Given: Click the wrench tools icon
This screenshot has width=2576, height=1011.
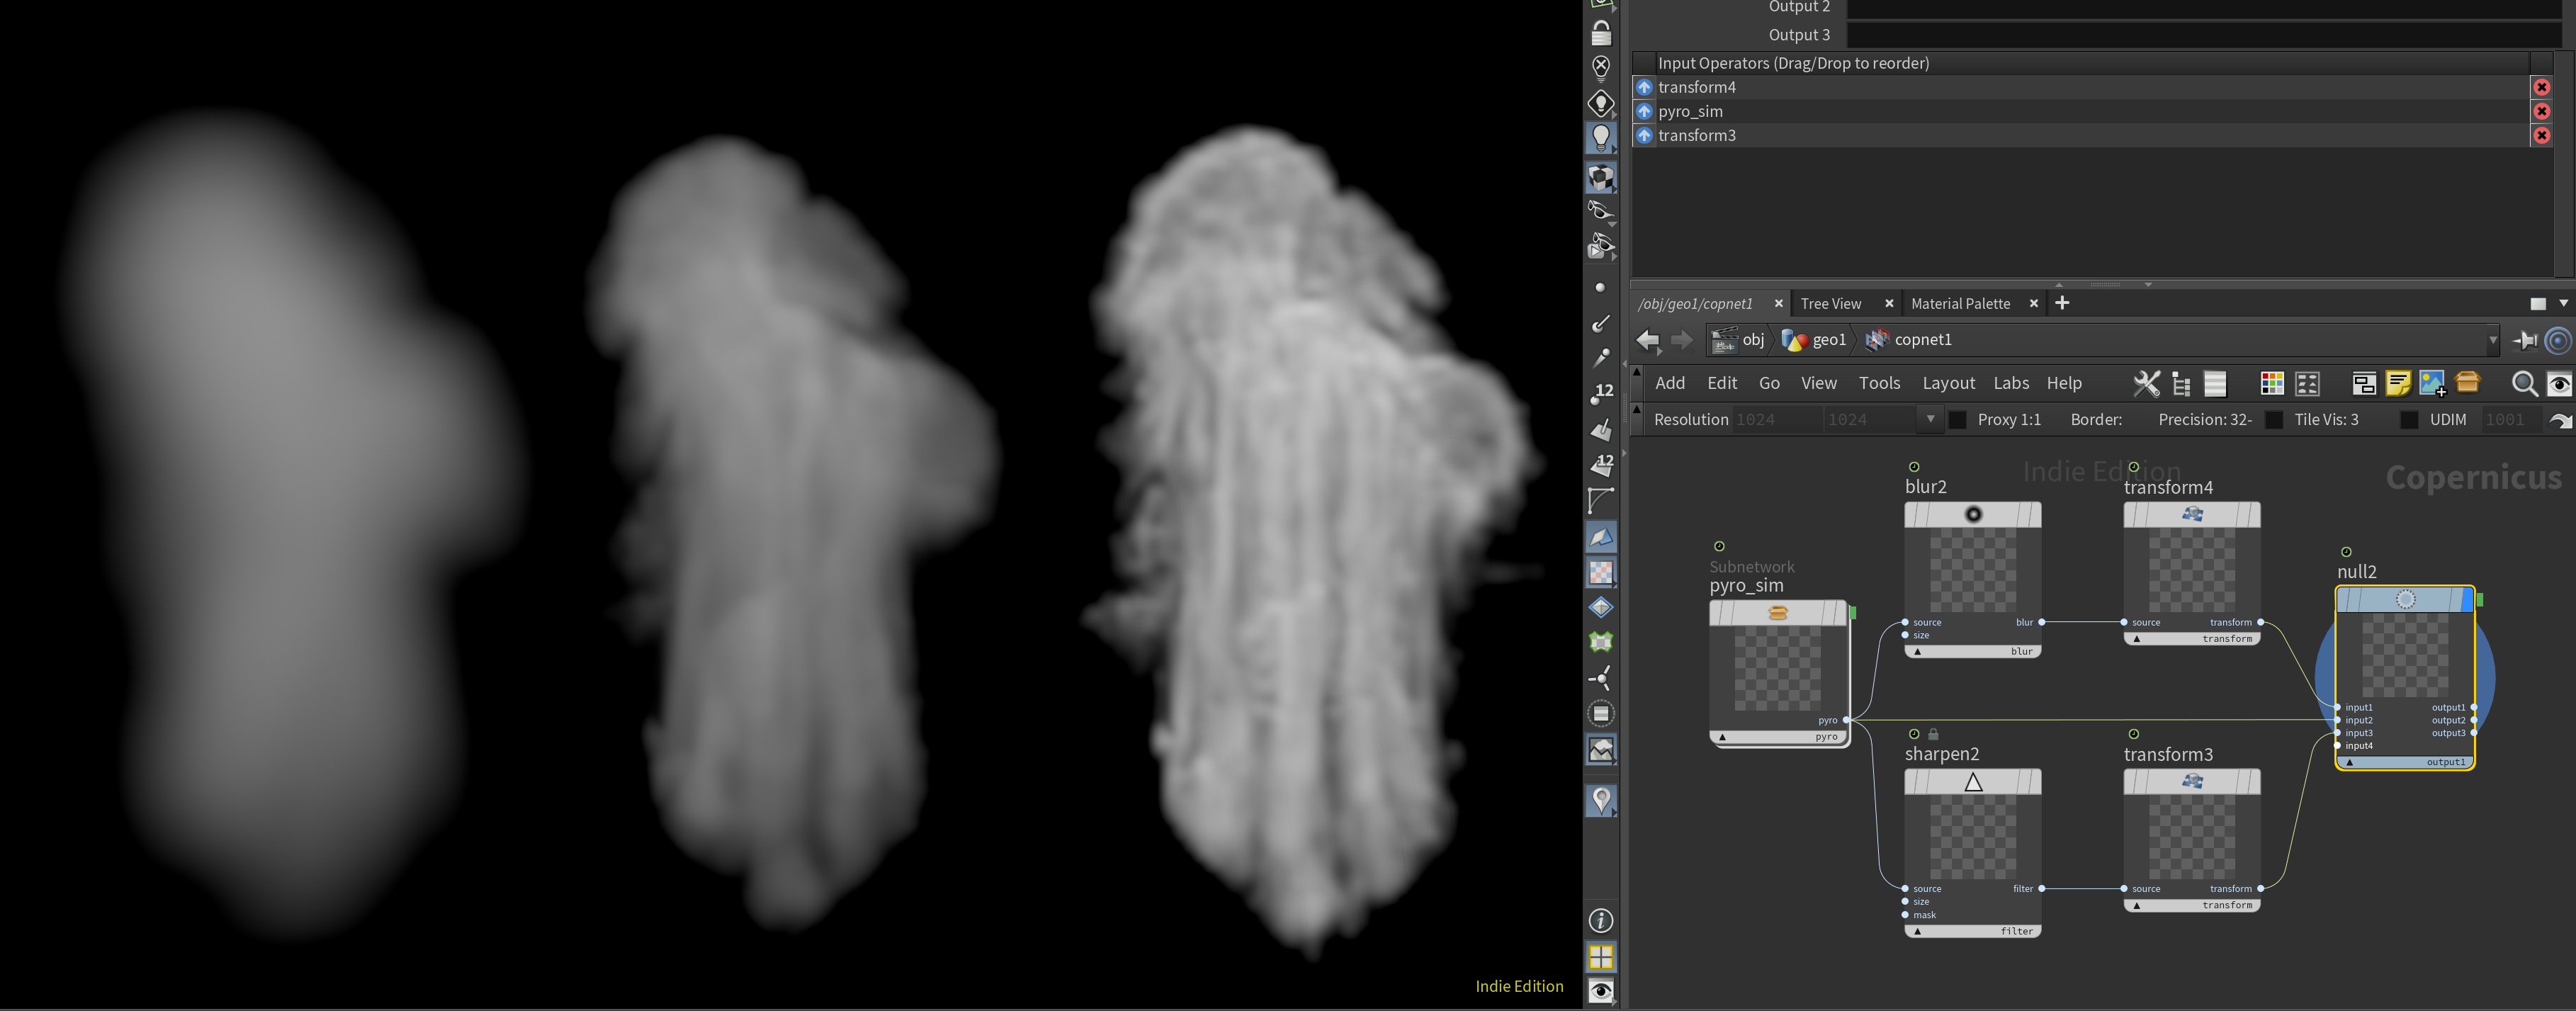Looking at the screenshot, I should pyautogui.click(x=2146, y=383).
